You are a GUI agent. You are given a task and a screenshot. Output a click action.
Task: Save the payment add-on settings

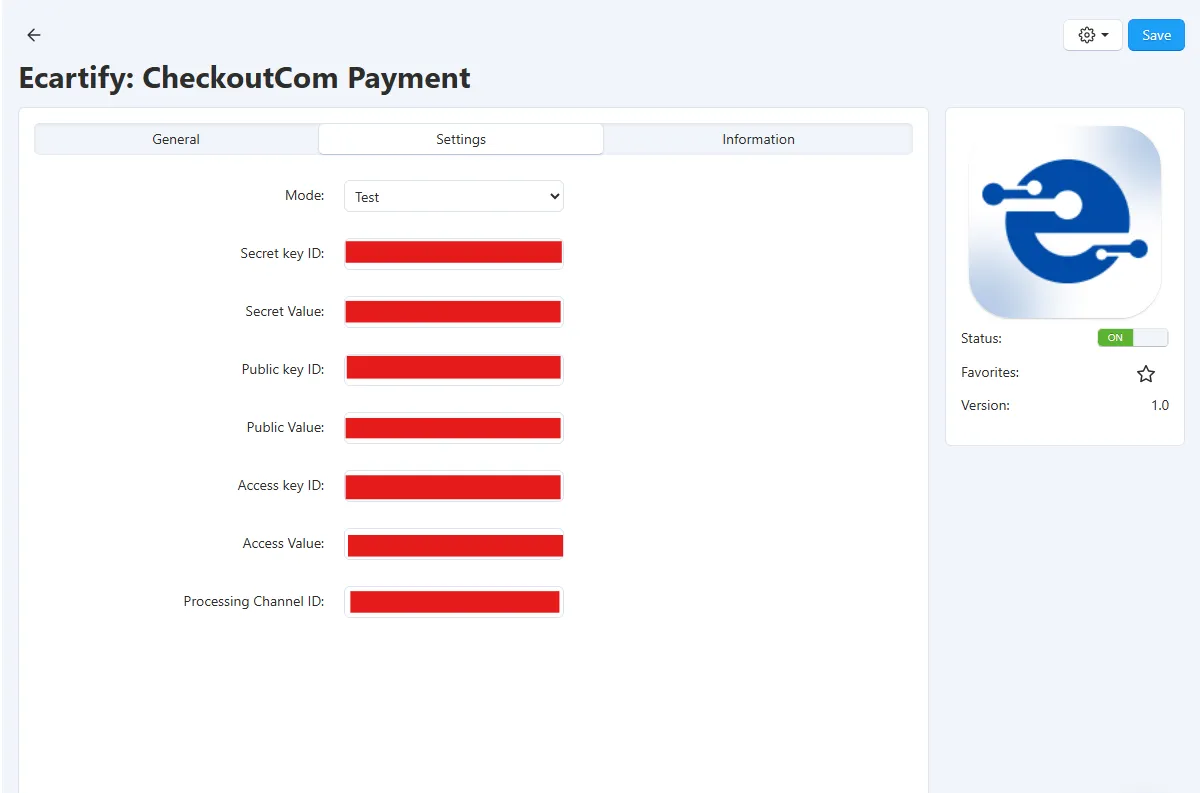[1156, 35]
